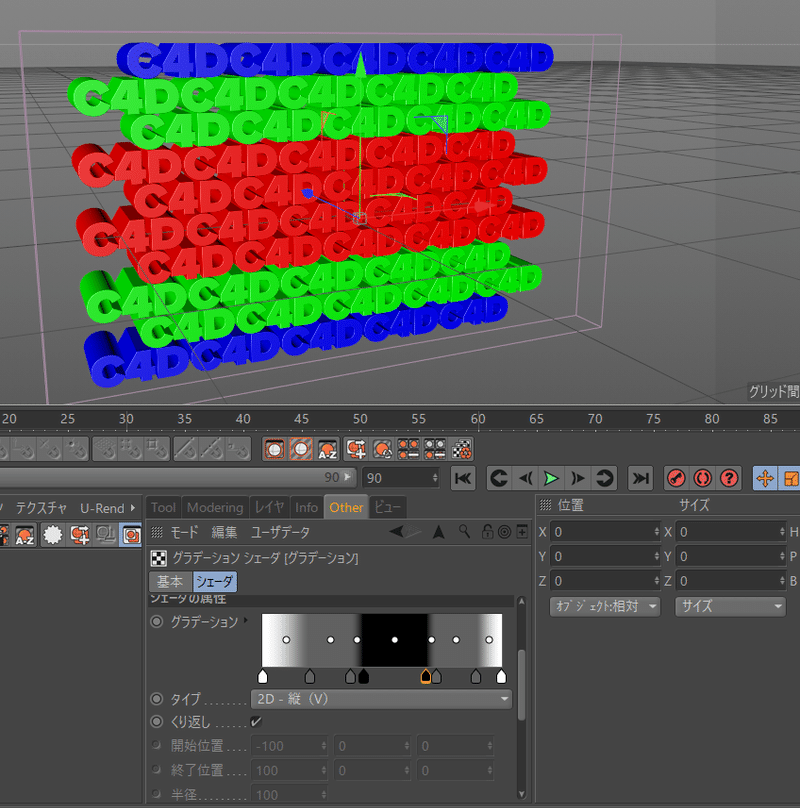Click the record keyframe key icon
Viewport: 800px width, 808px height.
(676, 478)
